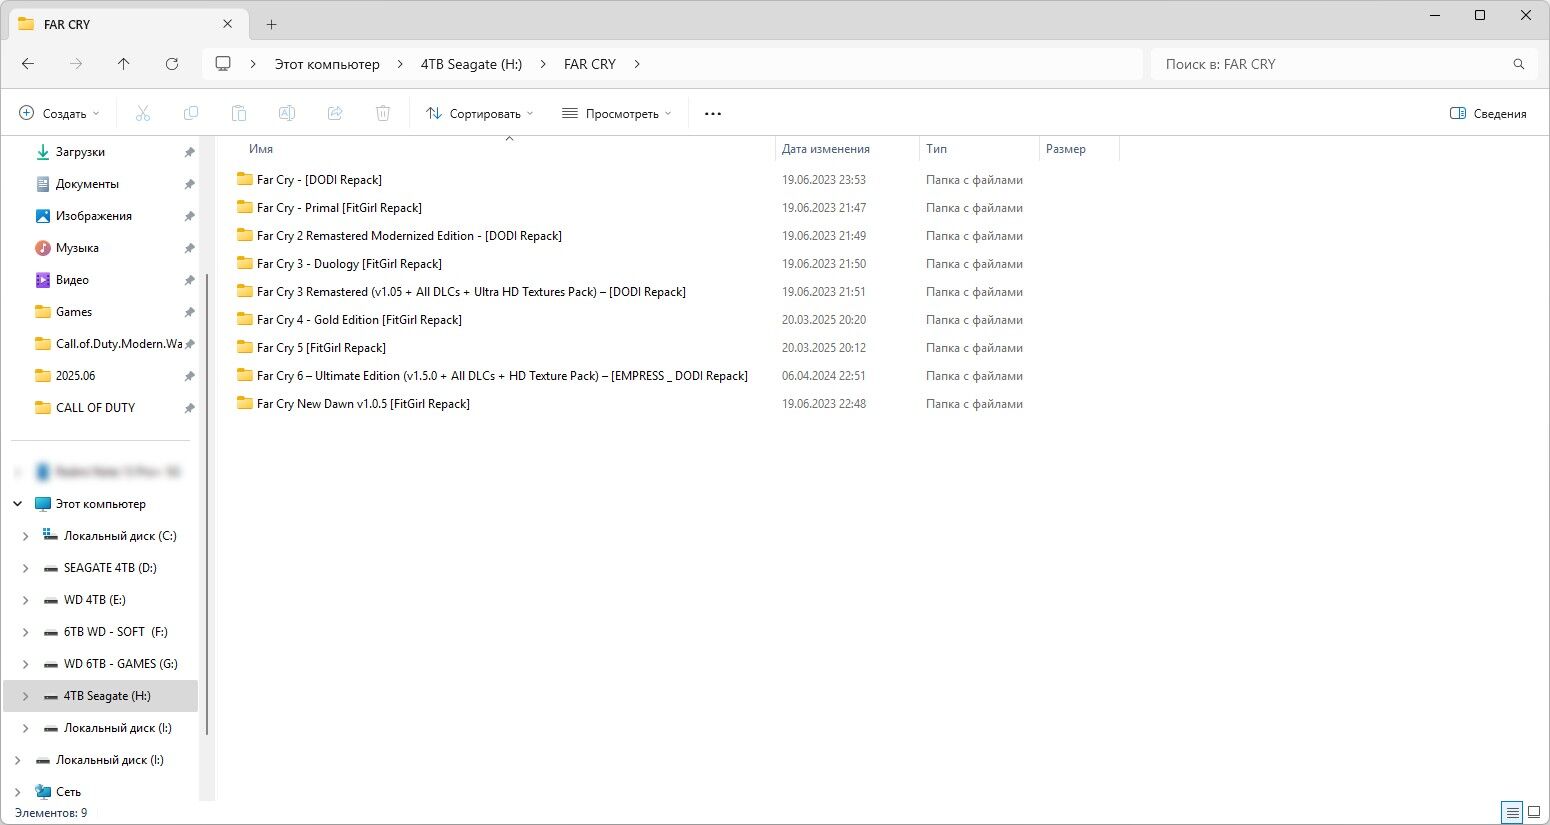Expand 4TB Seagate (H:) node

[x=25, y=696]
